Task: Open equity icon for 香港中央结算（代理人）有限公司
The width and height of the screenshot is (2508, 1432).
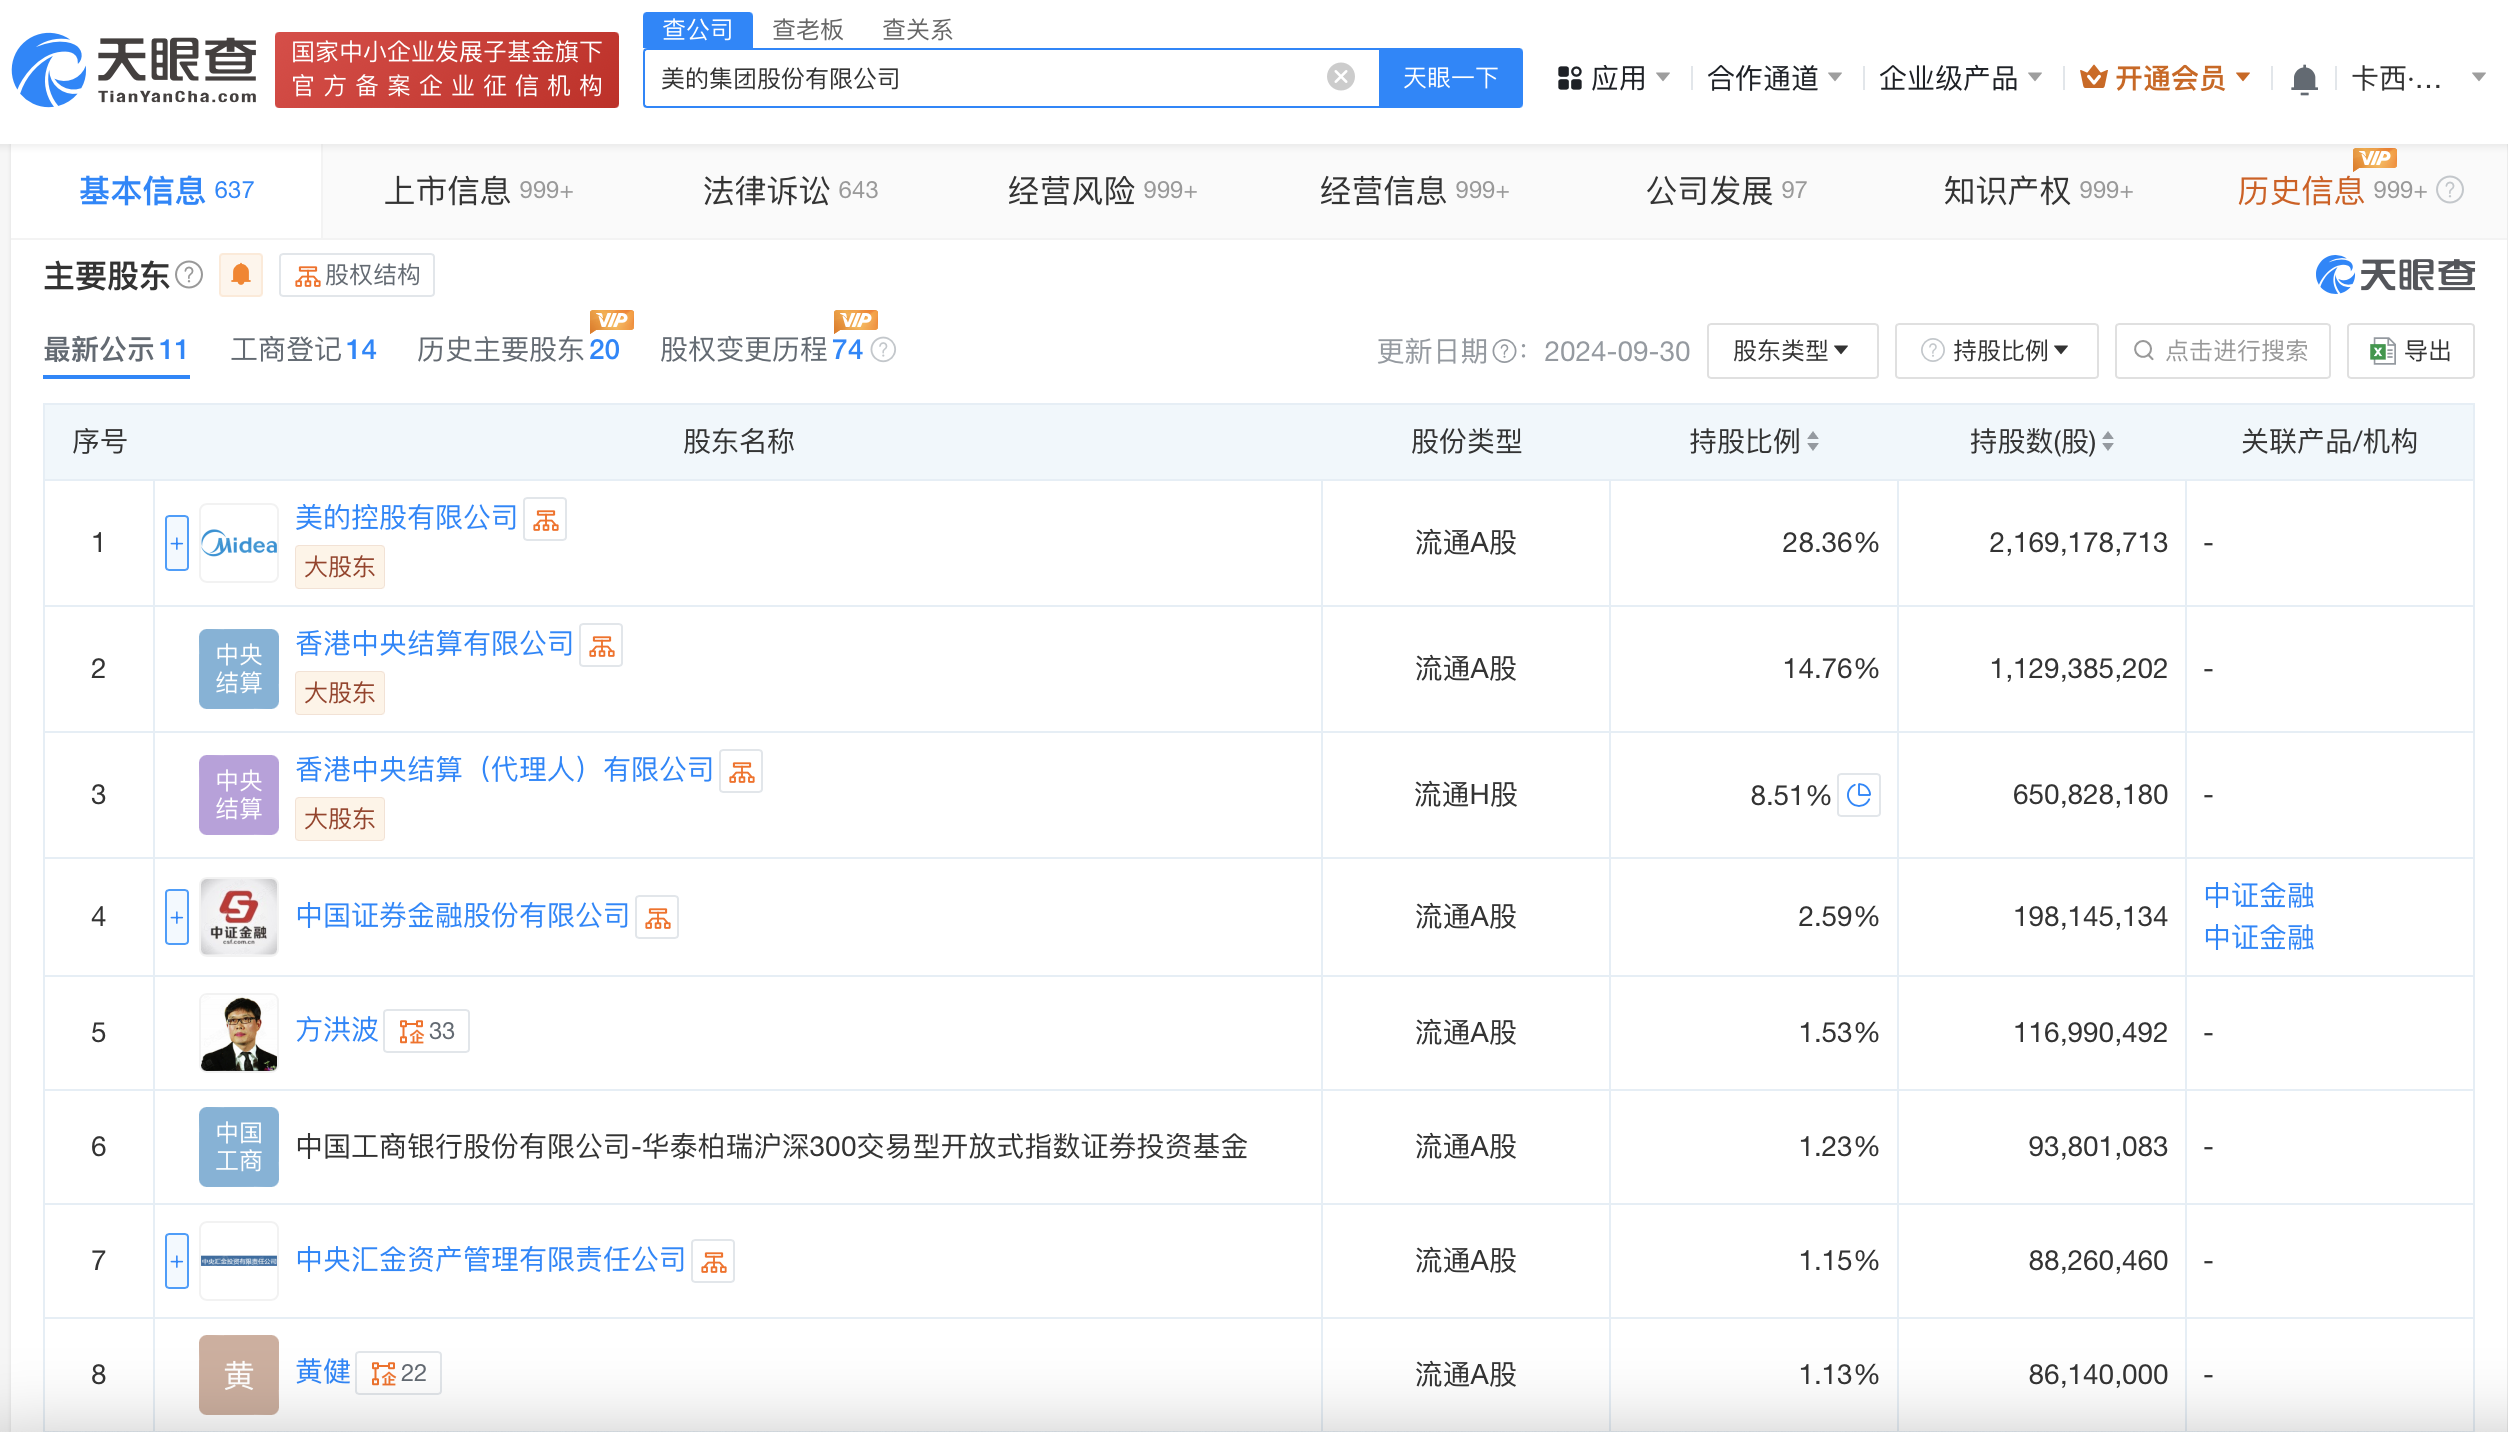Action: 742,771
